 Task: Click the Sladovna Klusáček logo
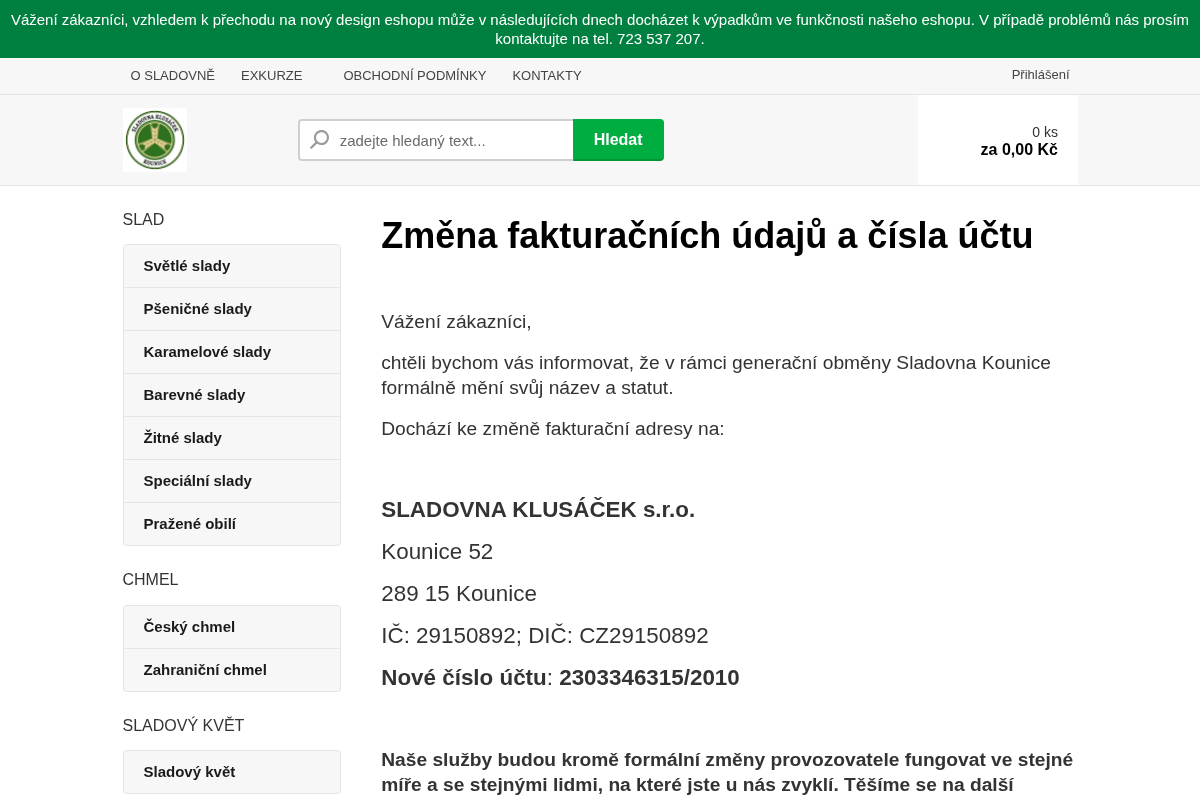pyautogui.click(x=155, y=140)
